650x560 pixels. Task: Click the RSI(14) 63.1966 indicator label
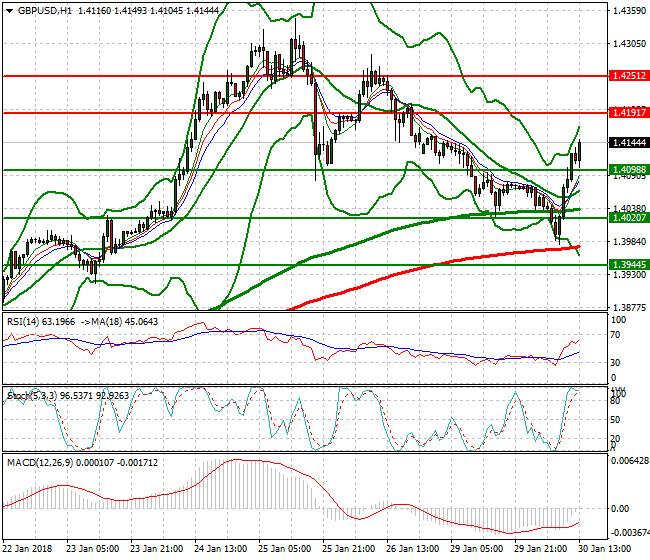[41, 322]
